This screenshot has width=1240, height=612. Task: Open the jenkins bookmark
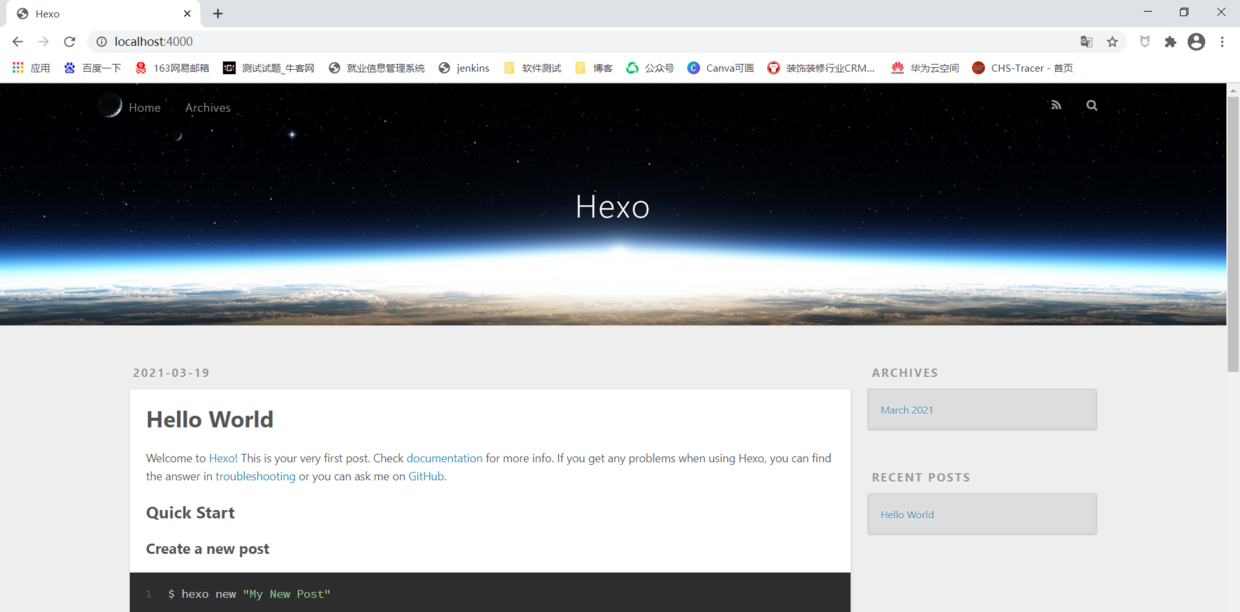464,68
